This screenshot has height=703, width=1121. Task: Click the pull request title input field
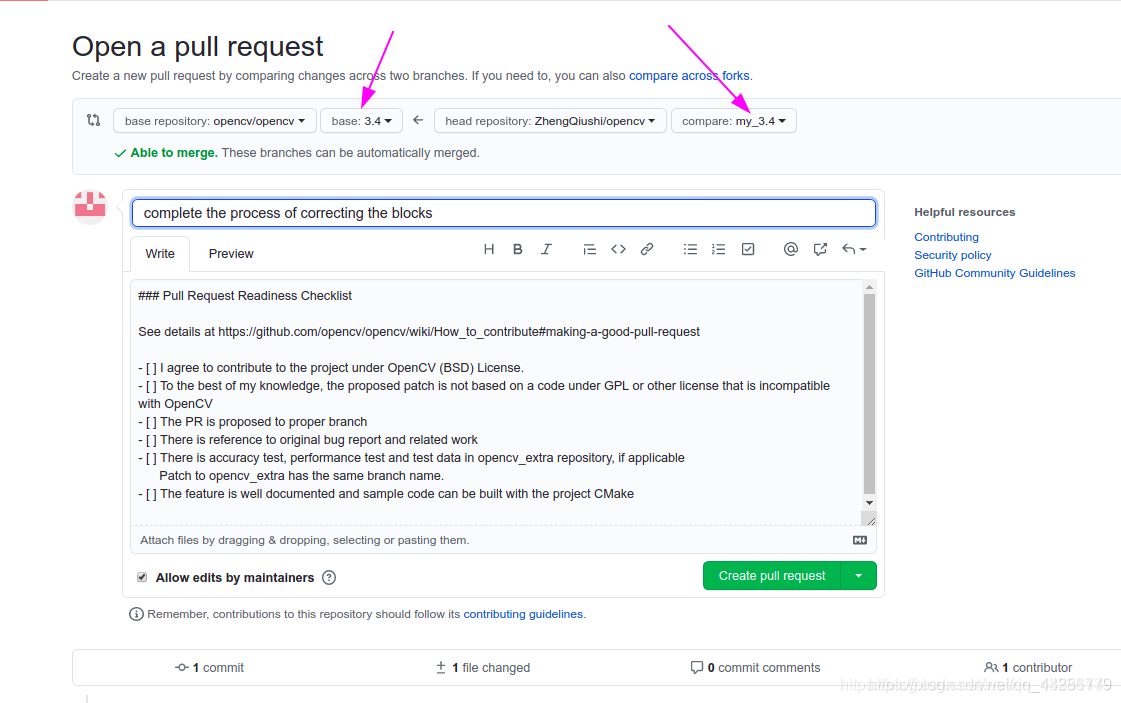tap(503, 213)
